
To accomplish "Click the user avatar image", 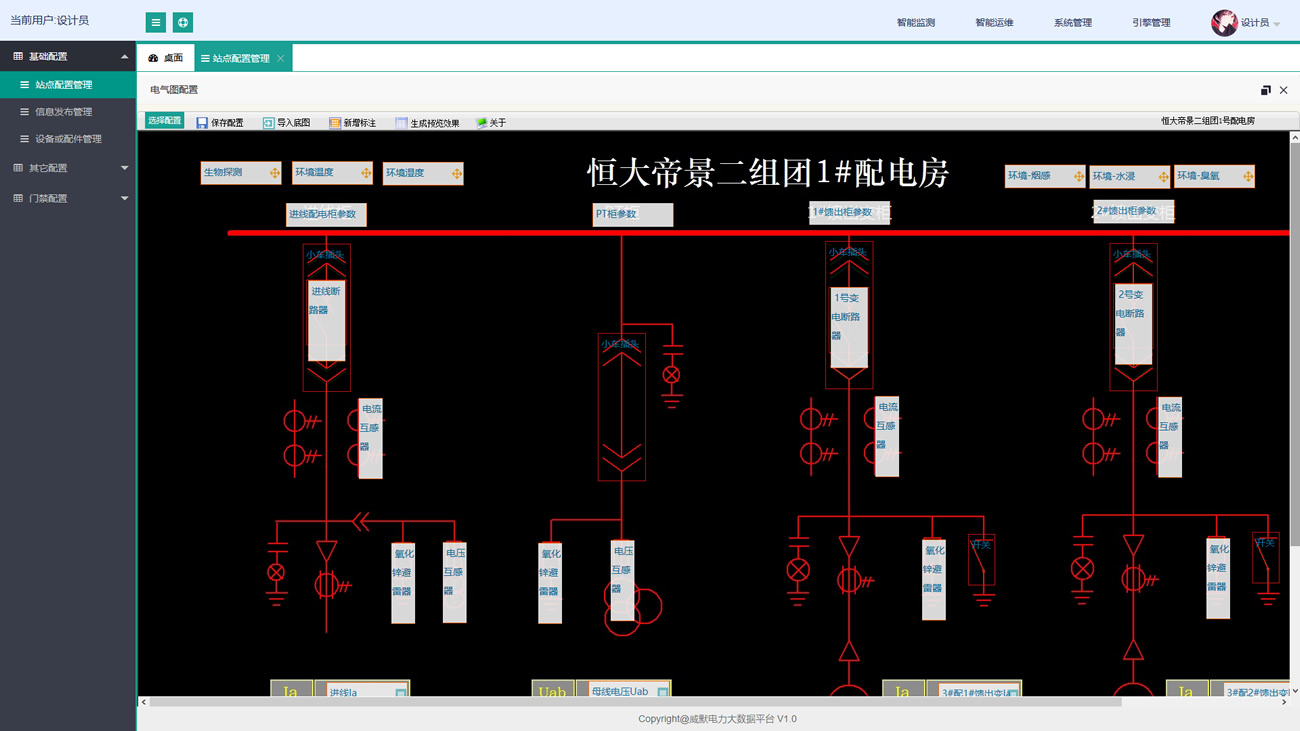I will pos(1224,22).
